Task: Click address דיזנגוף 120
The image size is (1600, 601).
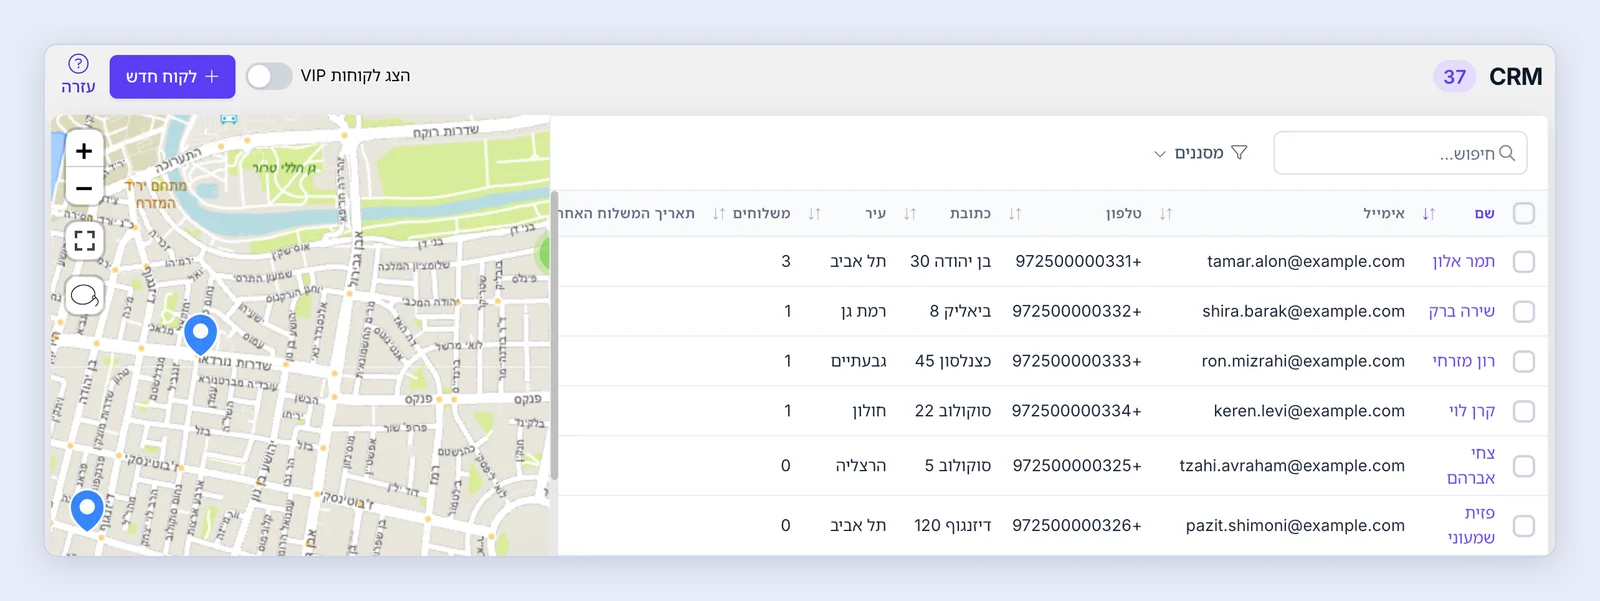Action: click(952, 526)
